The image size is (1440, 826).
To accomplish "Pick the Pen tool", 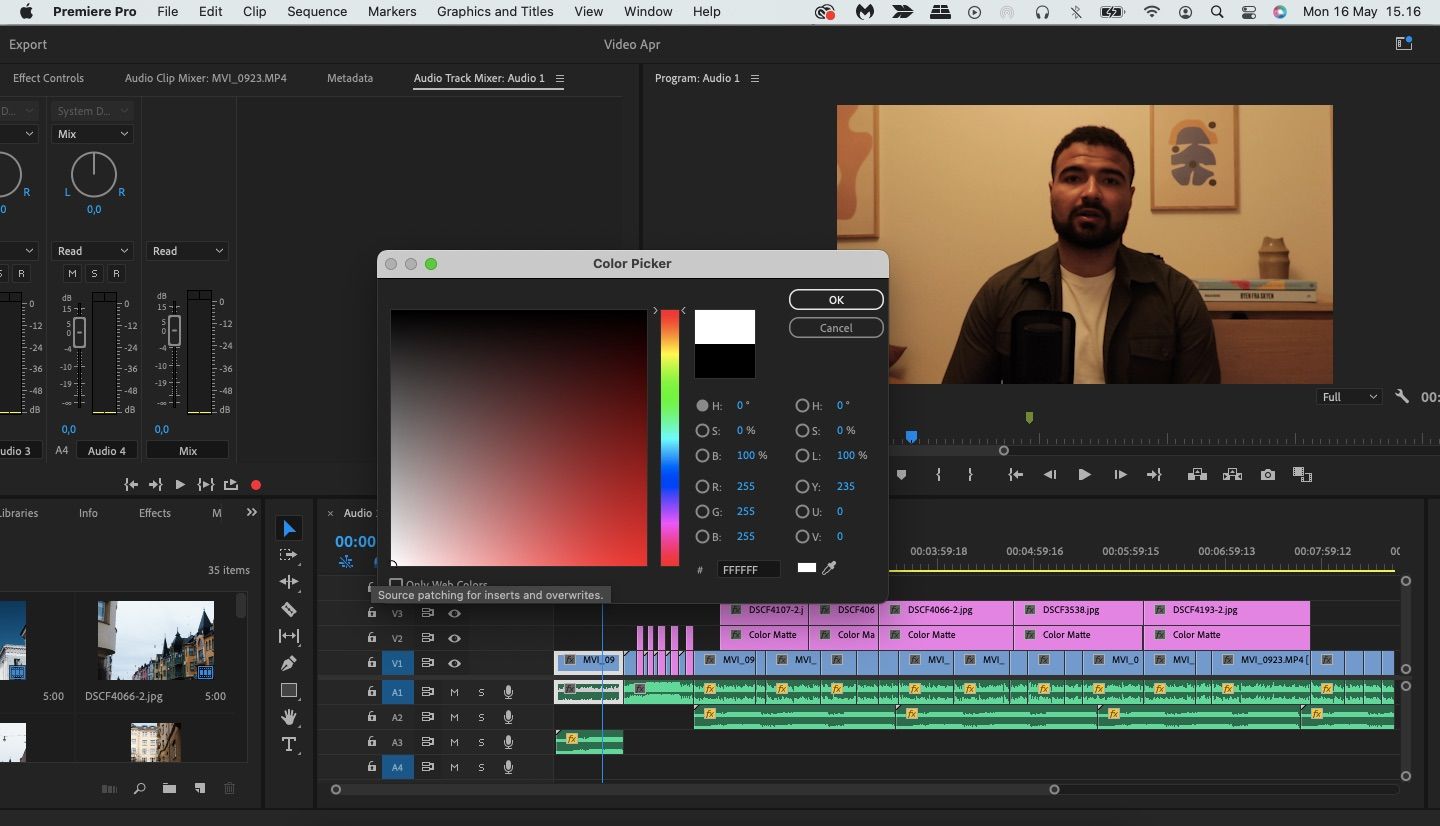I will point(289,663).
